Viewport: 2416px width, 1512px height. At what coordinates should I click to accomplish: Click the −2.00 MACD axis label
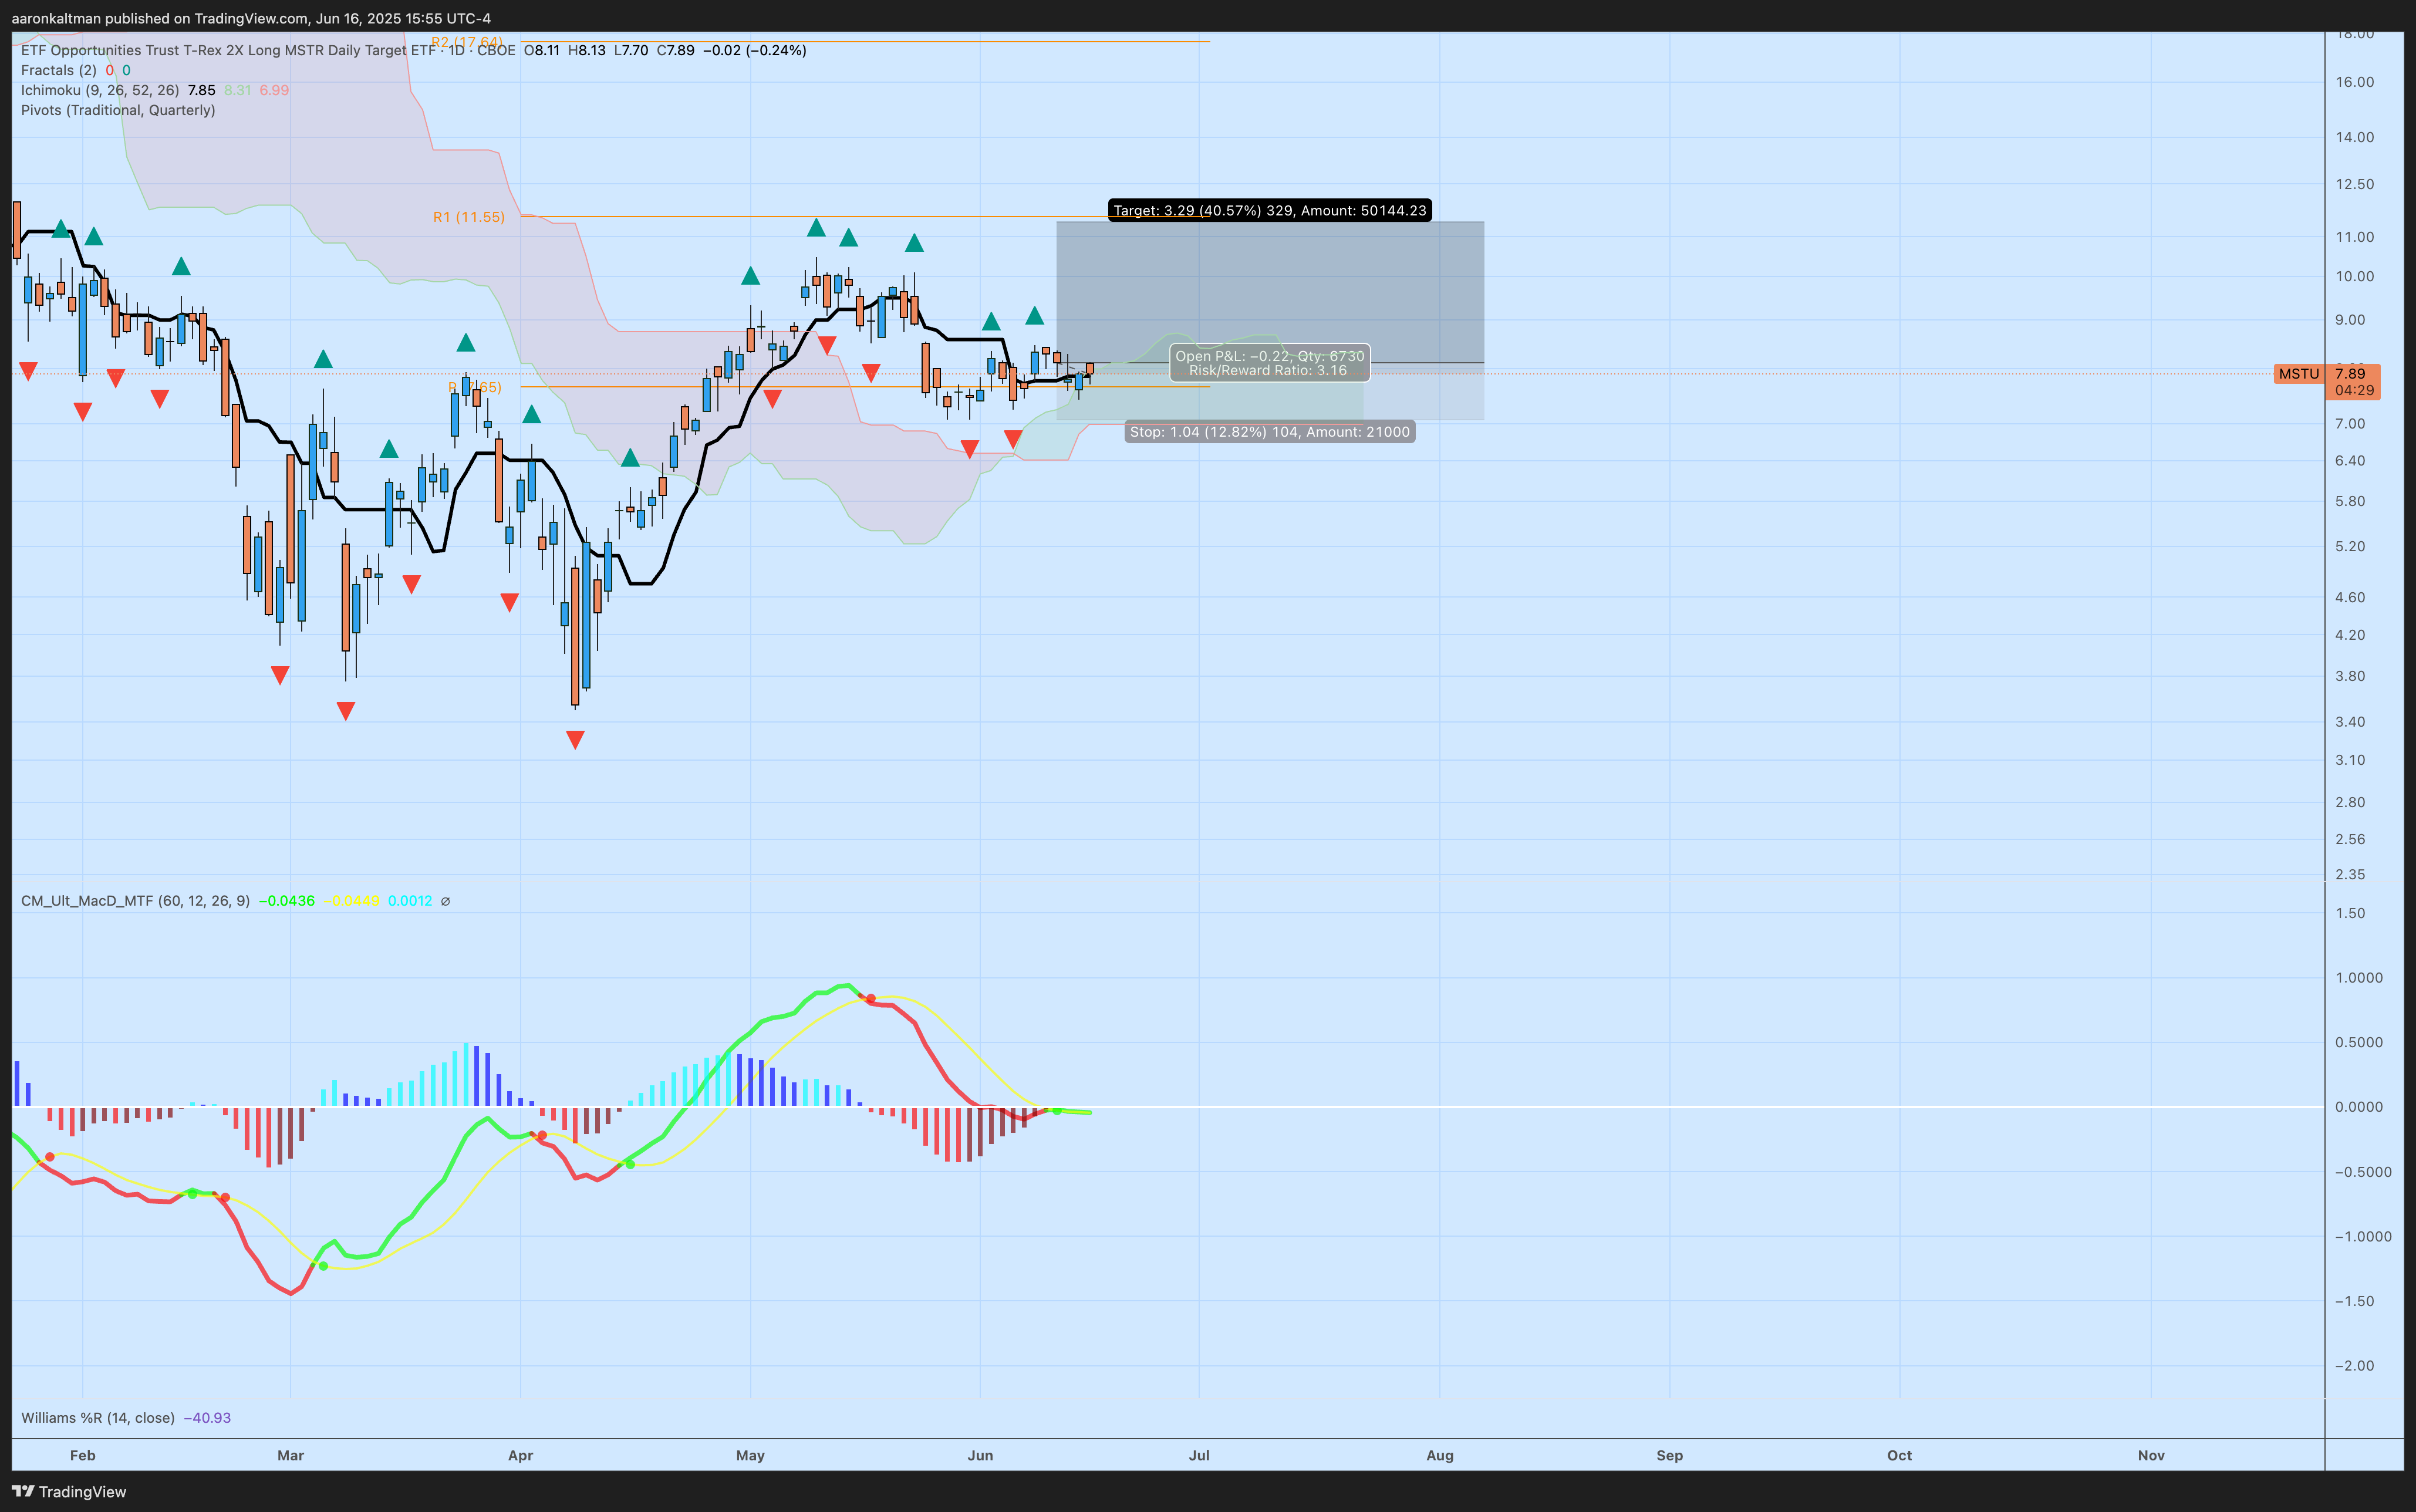(2354, 1366)
